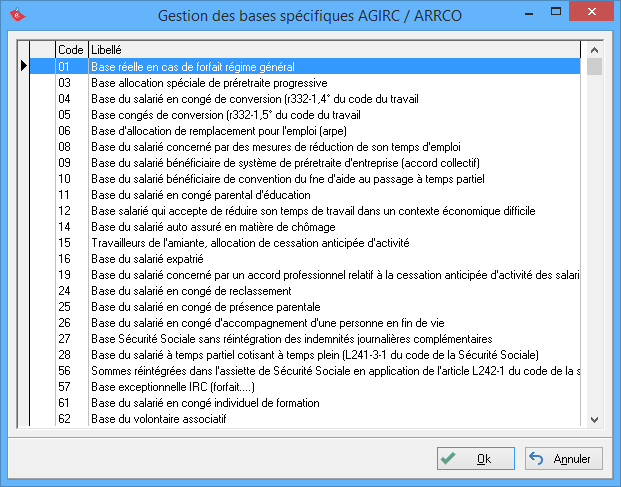Click the row indicator arrow beside code 01

click(x=23, y=66)
